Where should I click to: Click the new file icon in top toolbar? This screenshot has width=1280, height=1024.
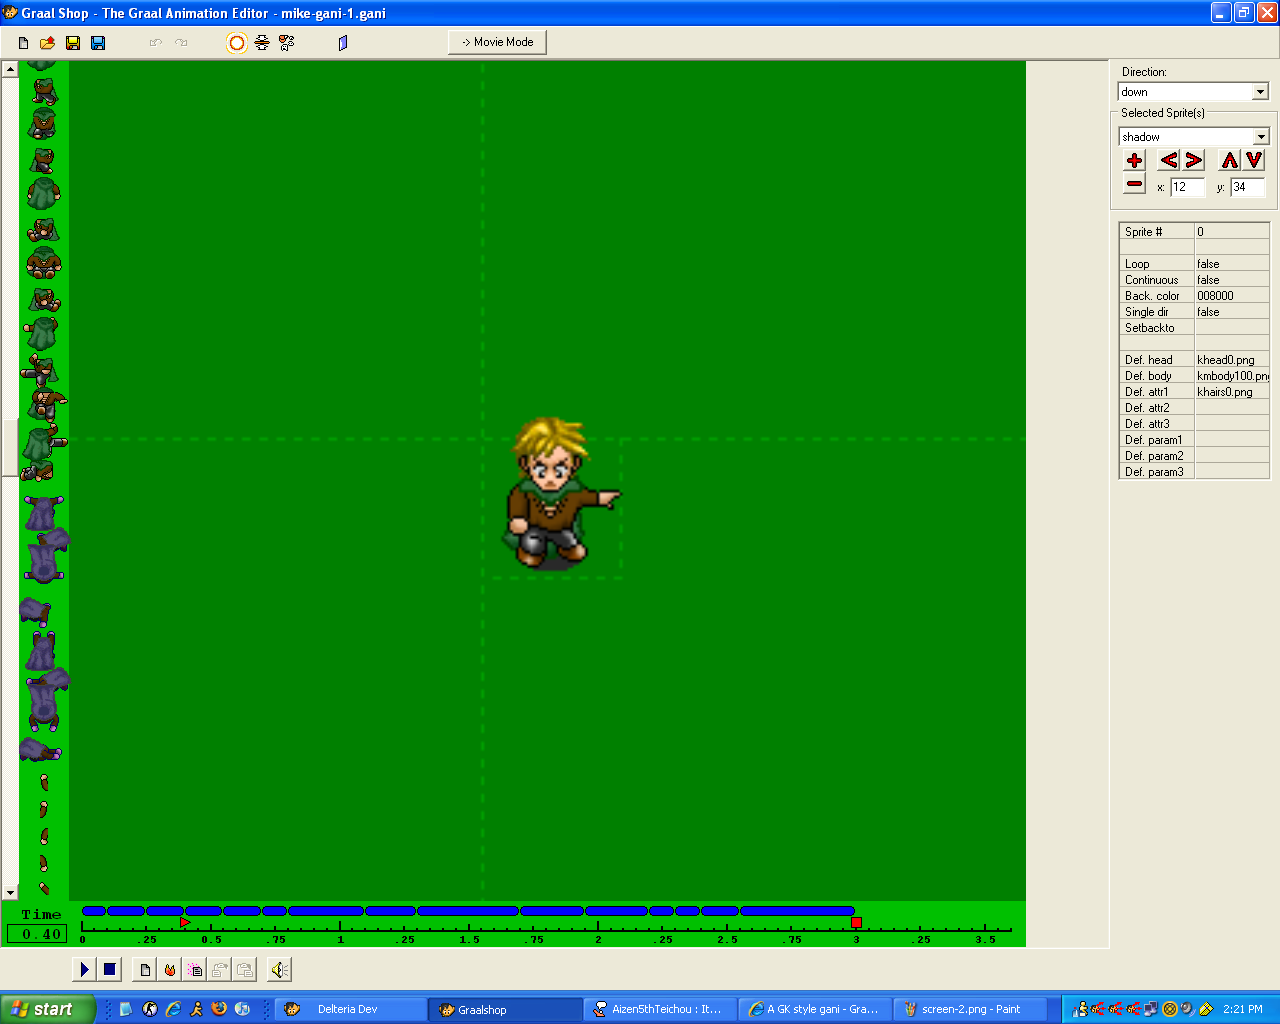pyautogui.click(x=23, y=43)
